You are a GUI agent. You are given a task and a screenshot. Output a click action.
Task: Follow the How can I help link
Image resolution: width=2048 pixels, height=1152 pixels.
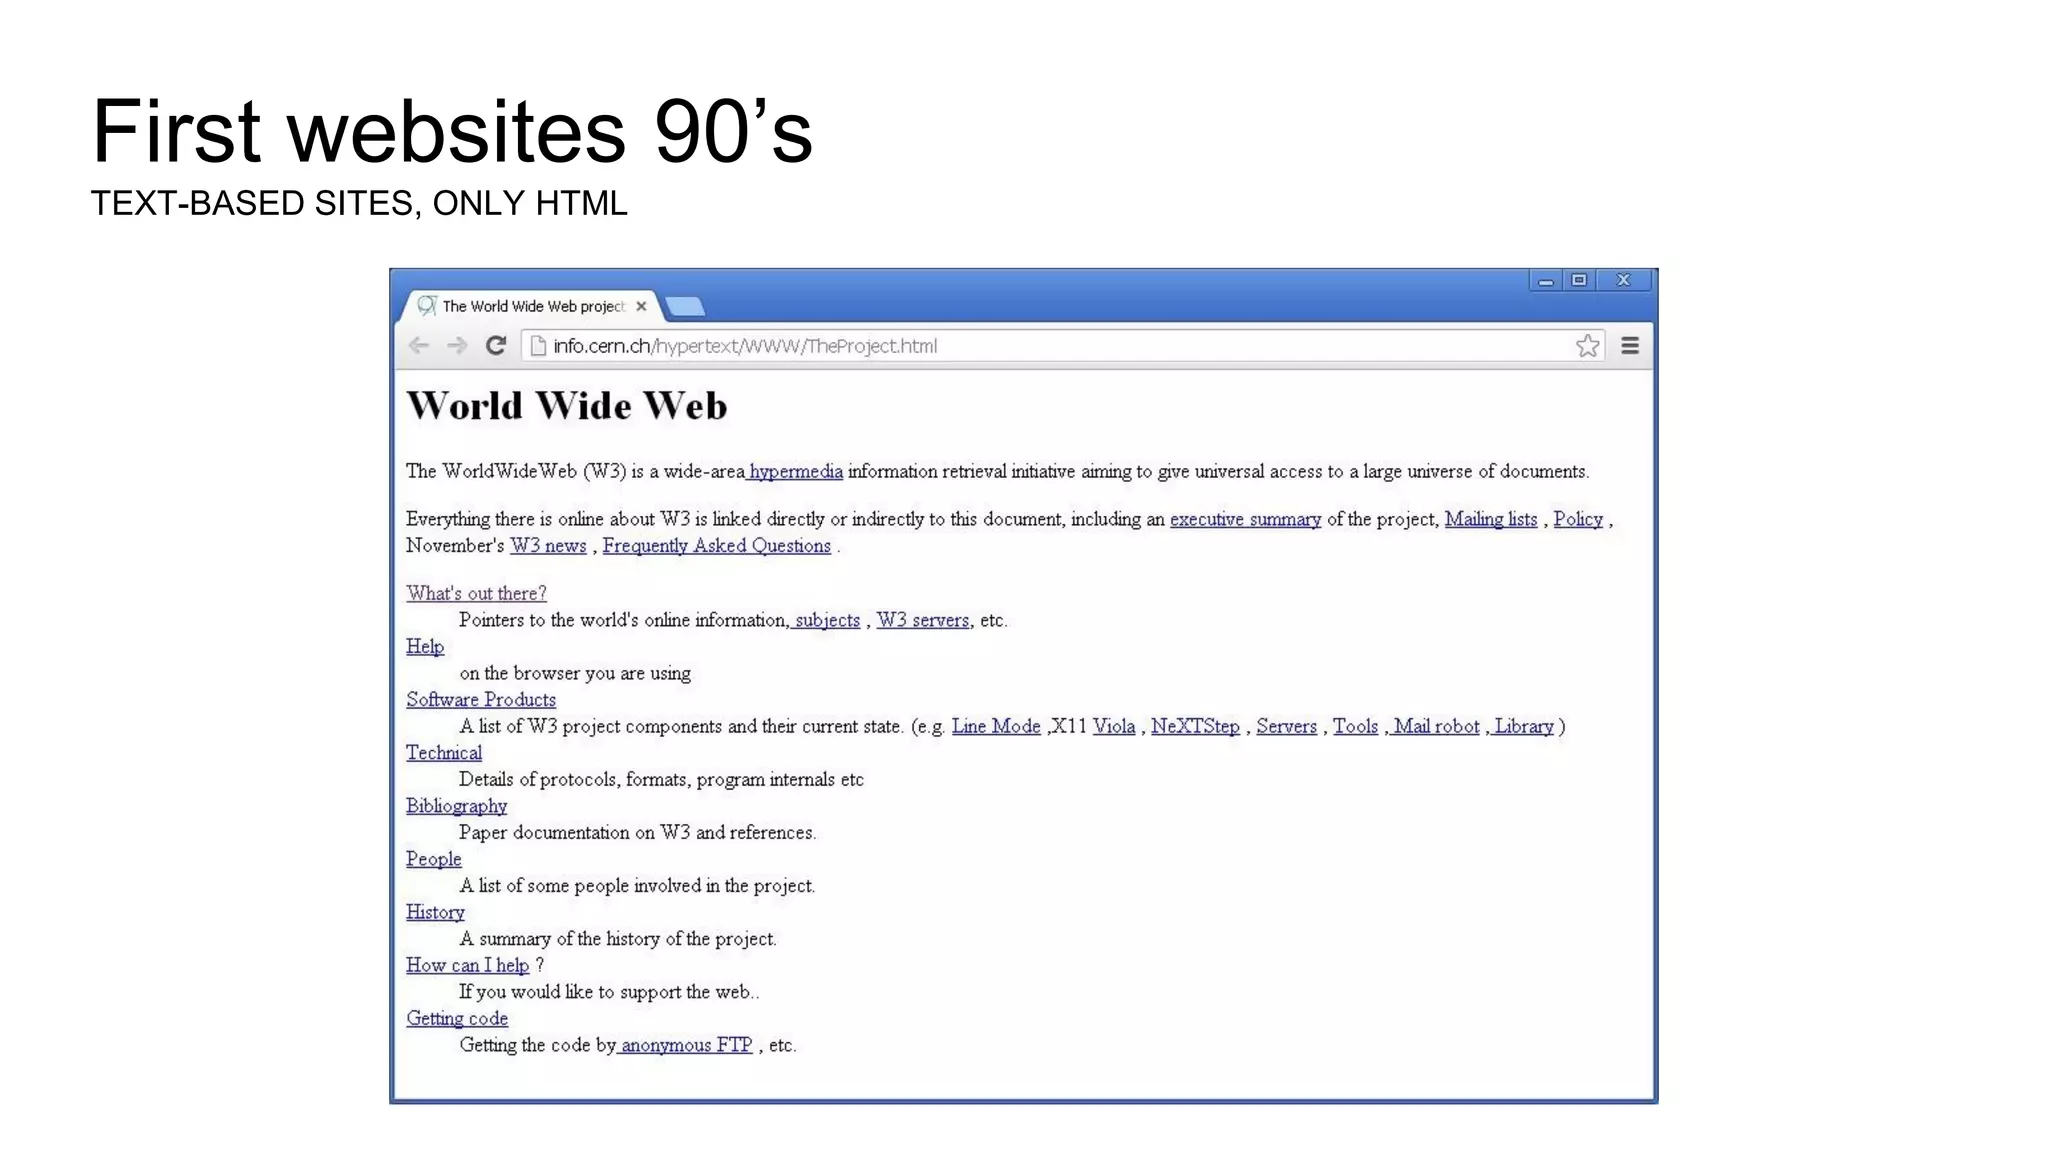(467, 965)
